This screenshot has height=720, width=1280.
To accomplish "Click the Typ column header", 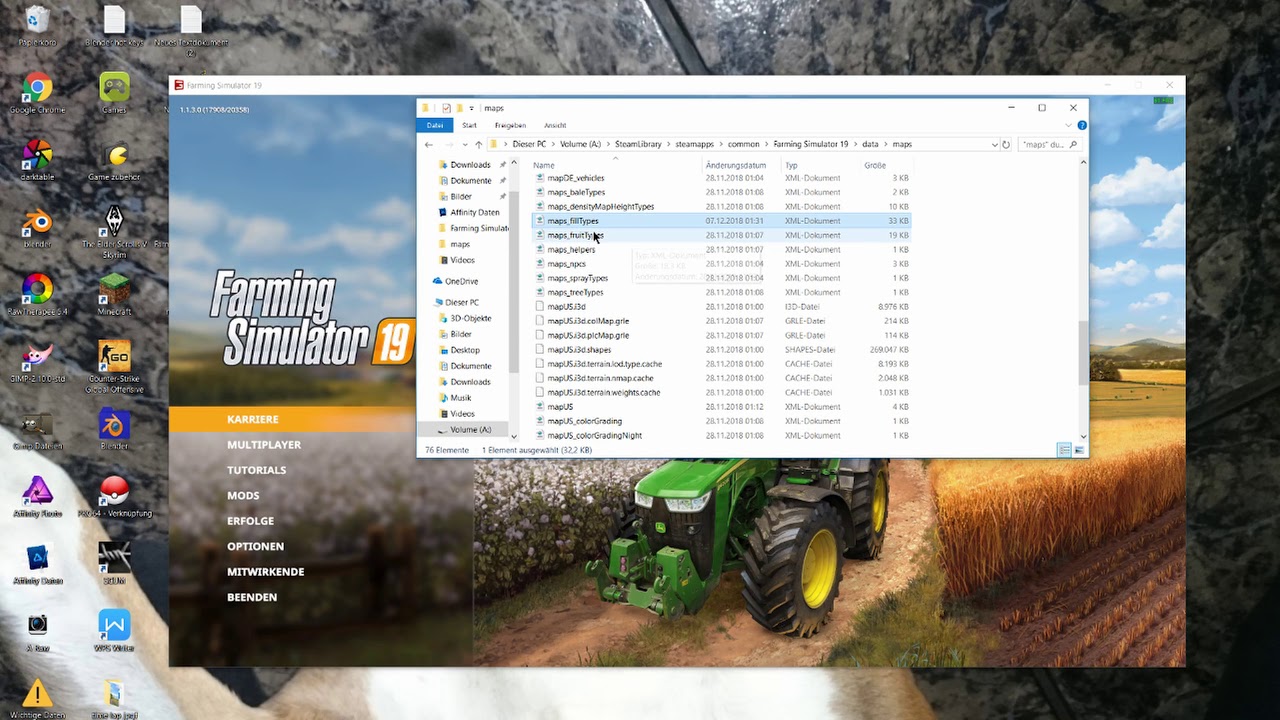I will coord(791,165).
